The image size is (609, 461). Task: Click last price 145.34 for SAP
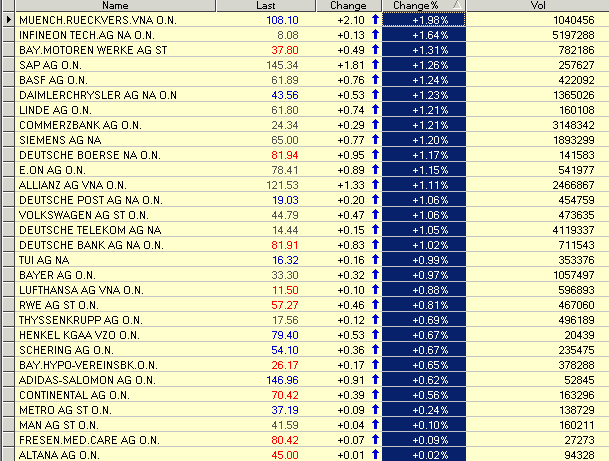(x=282, y=65)
